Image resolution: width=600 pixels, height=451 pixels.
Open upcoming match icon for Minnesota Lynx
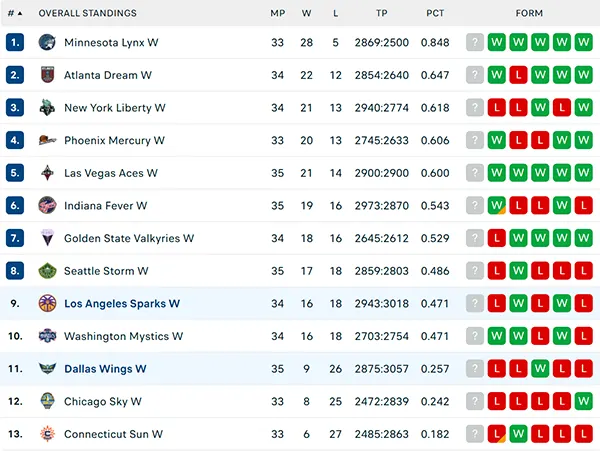(475, 42)
